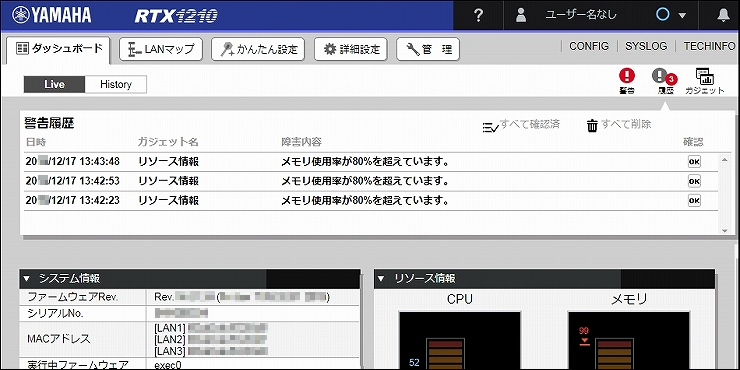740x370 pixels.
Task: Click the 確認 column header
Action: [x=694, y=142]
